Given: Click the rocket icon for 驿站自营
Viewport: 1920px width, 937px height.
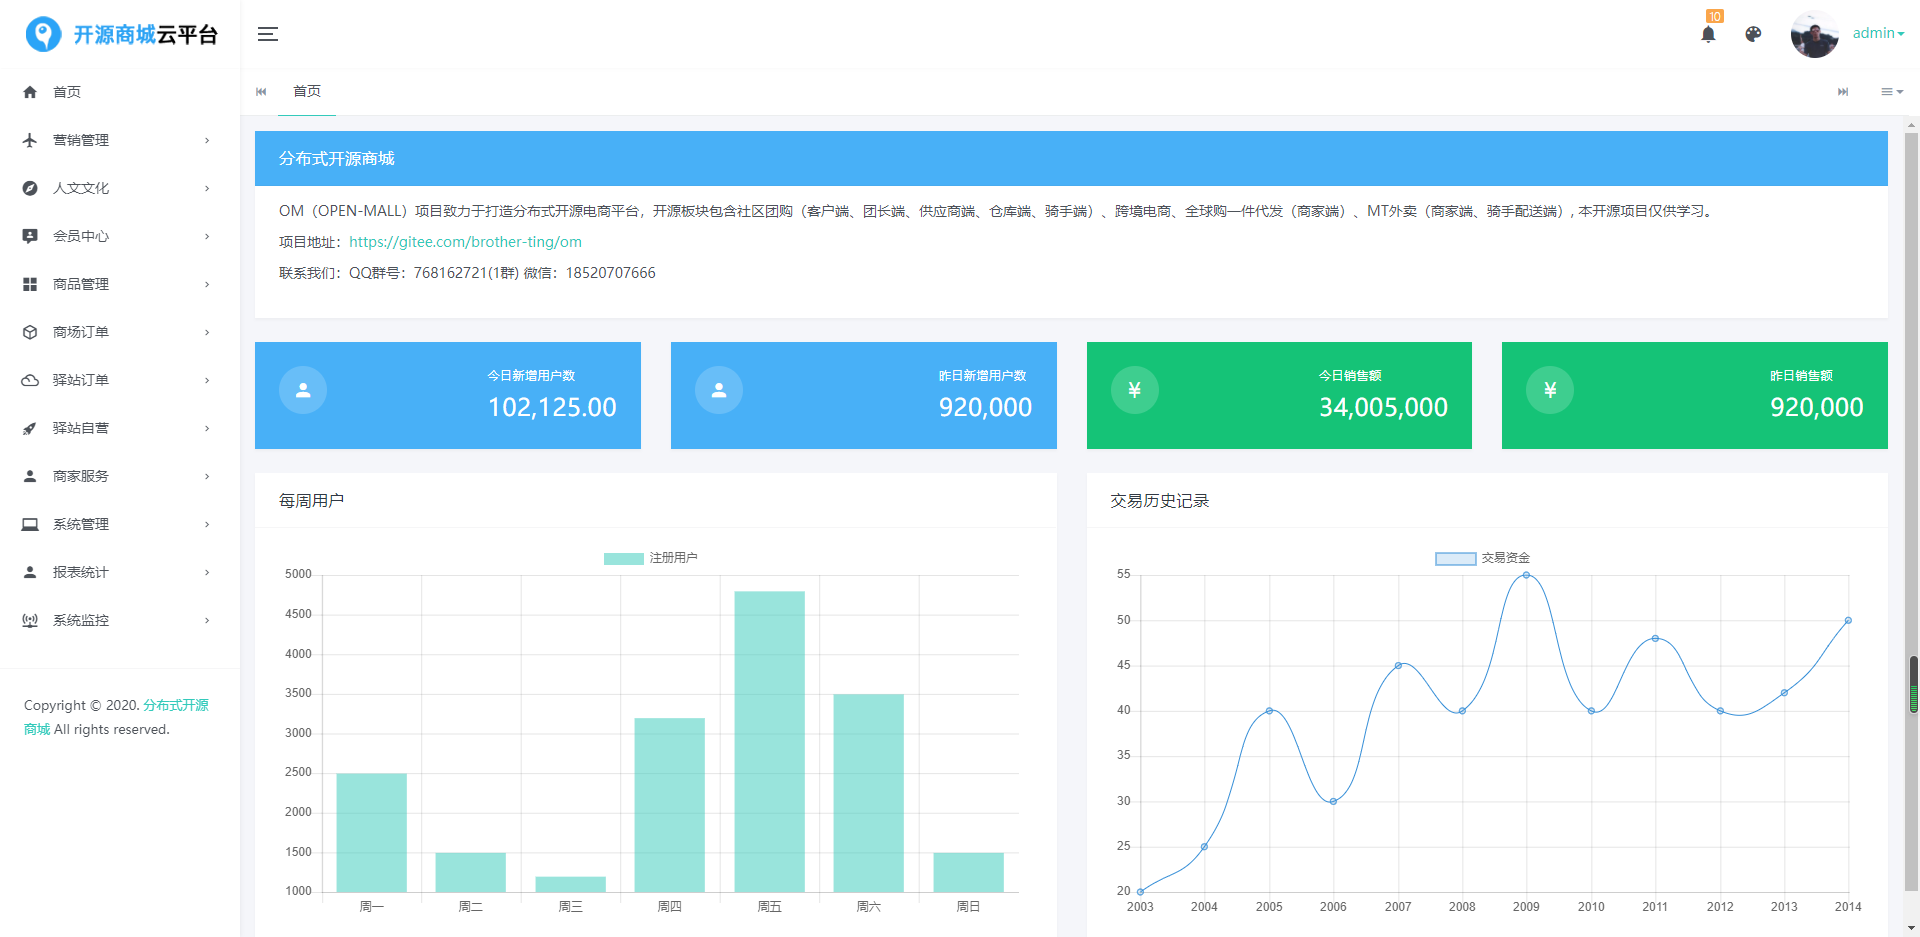Looking at the screenshot, I should 30,428.
